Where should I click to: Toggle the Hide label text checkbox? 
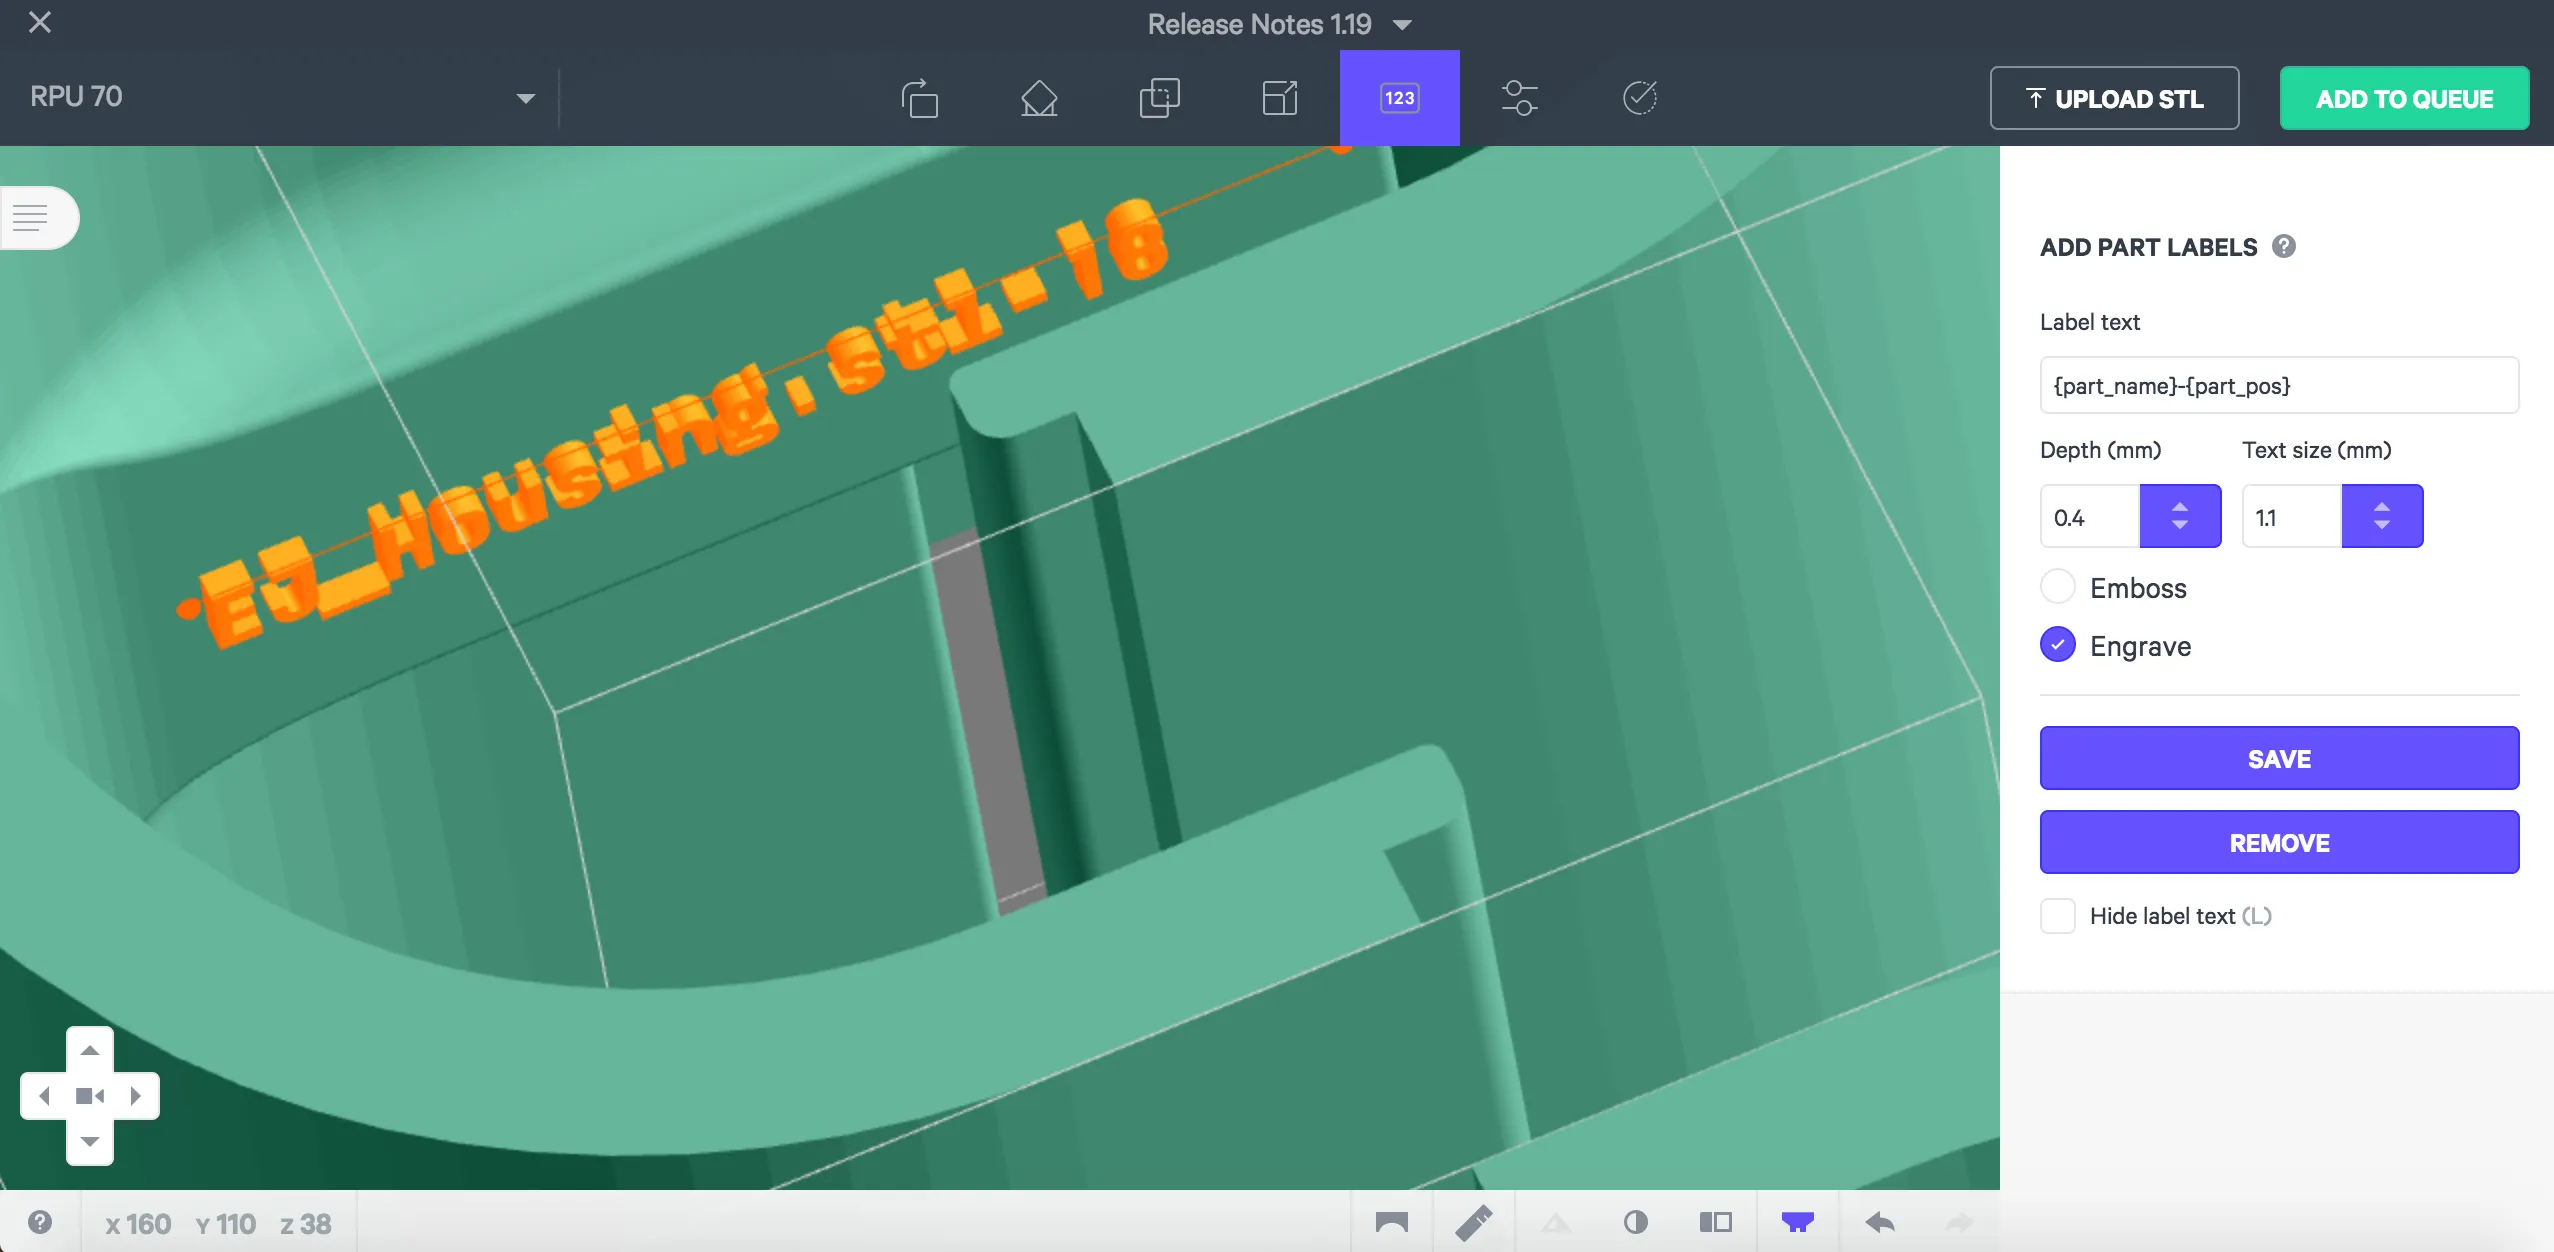(2058, 916)
